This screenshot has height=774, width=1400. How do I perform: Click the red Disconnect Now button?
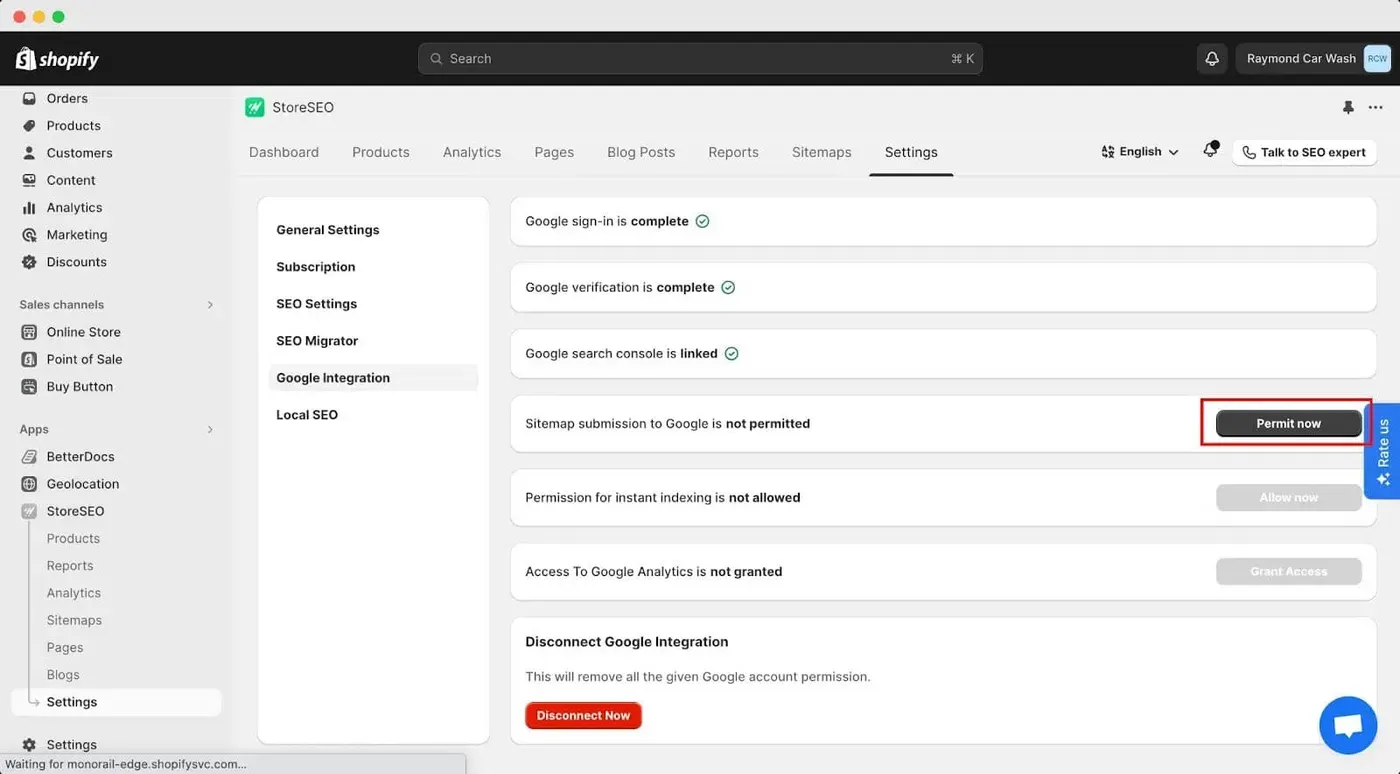tap(583, 716)
